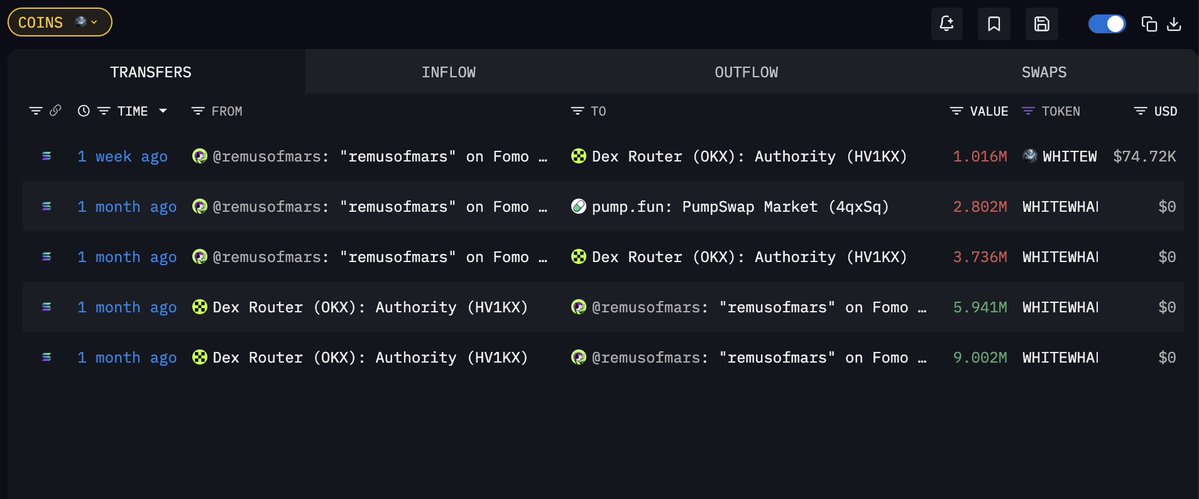Click the add alert bell icon
The image size is (1199, 499).
click(946, 24)
